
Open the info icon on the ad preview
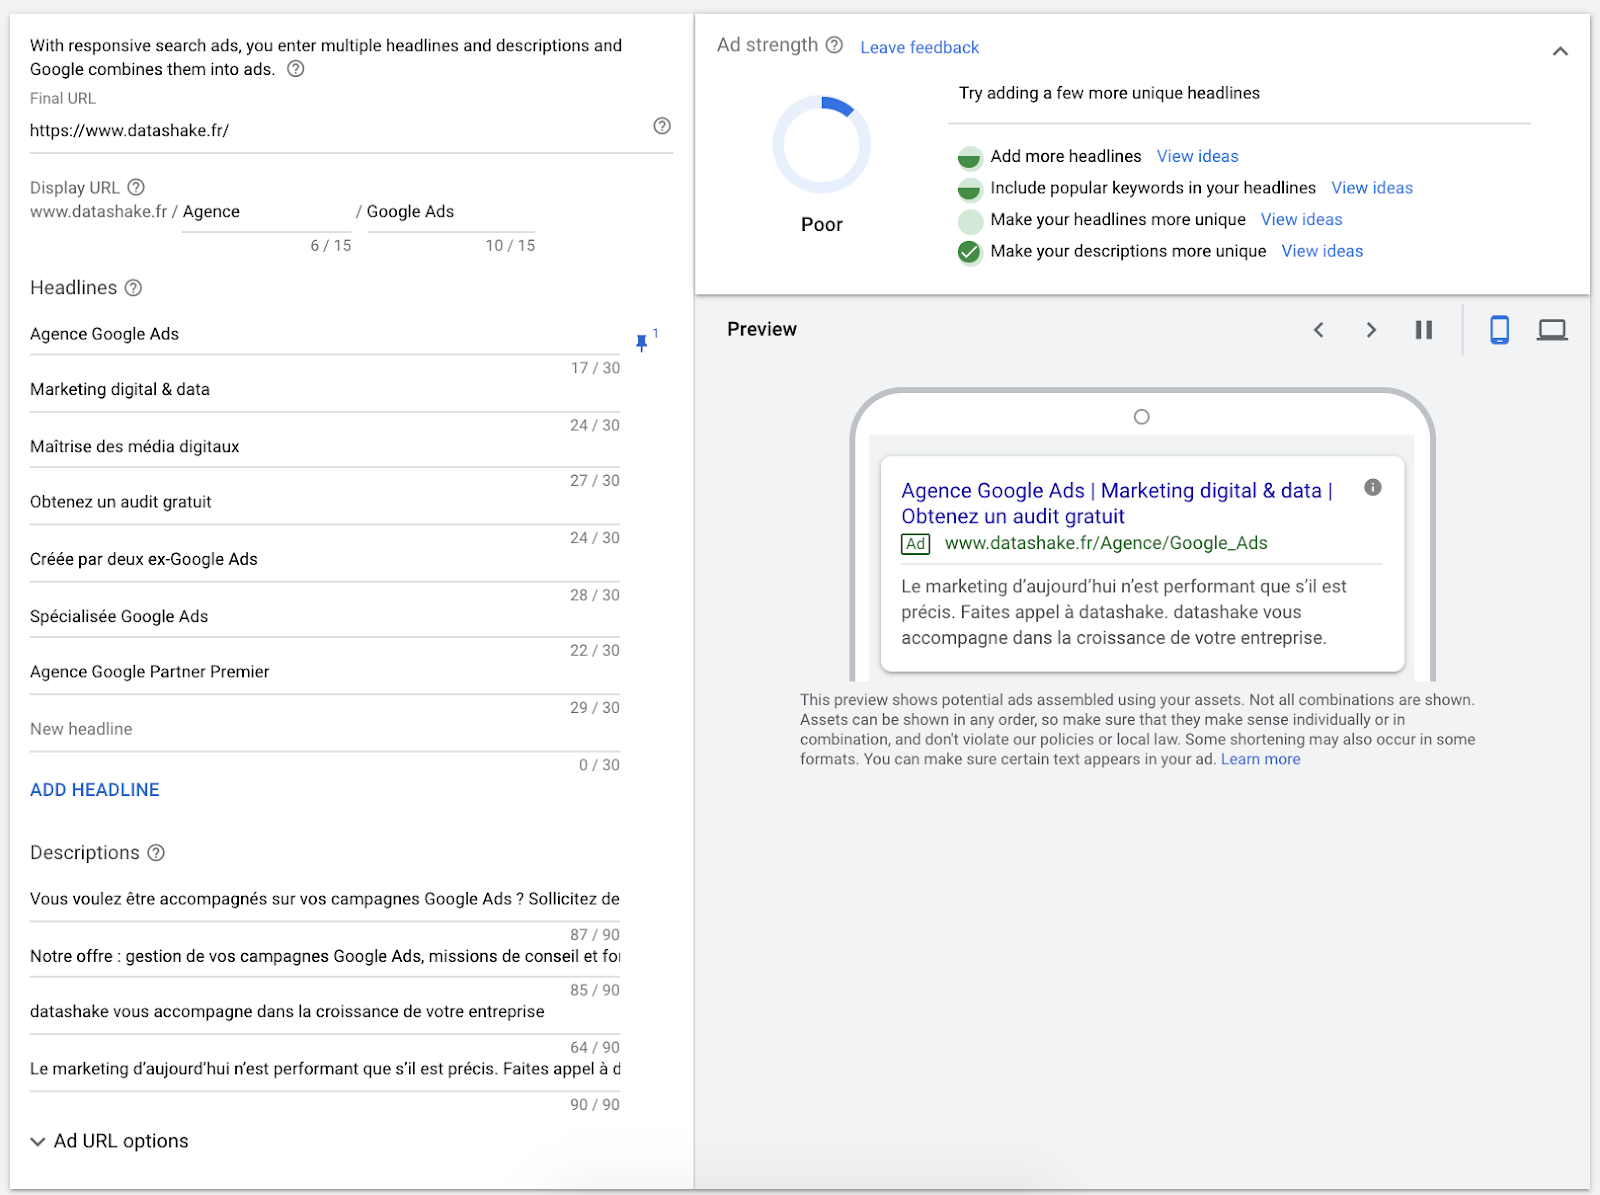point(1372,488)
